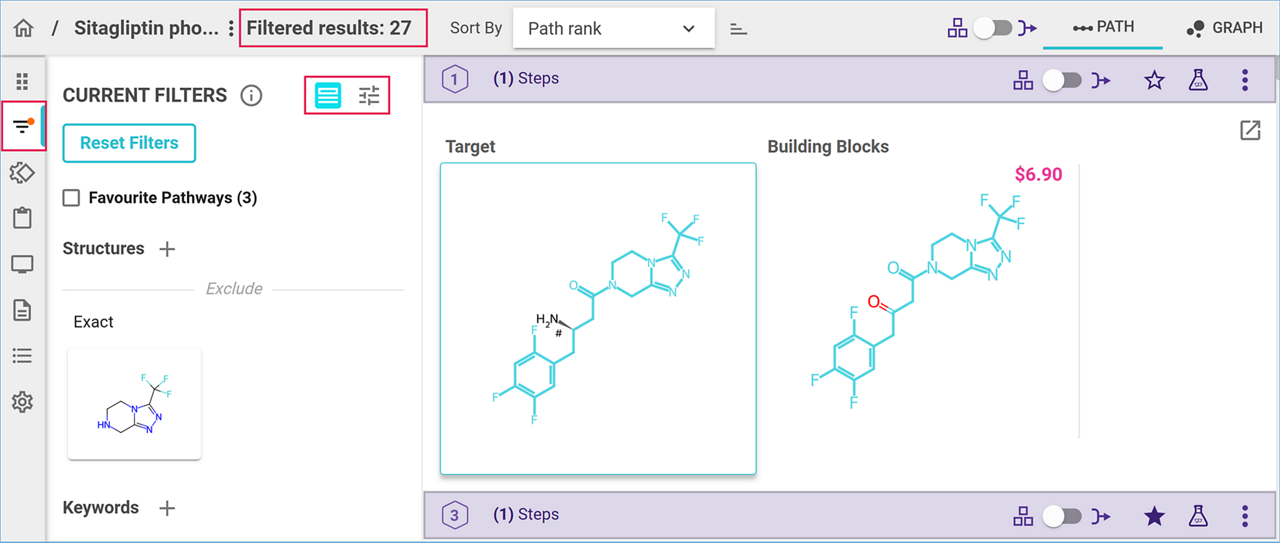Click the info icon beside Current Filters
The width and height of the screenshot is (1280, 543).
251,96
